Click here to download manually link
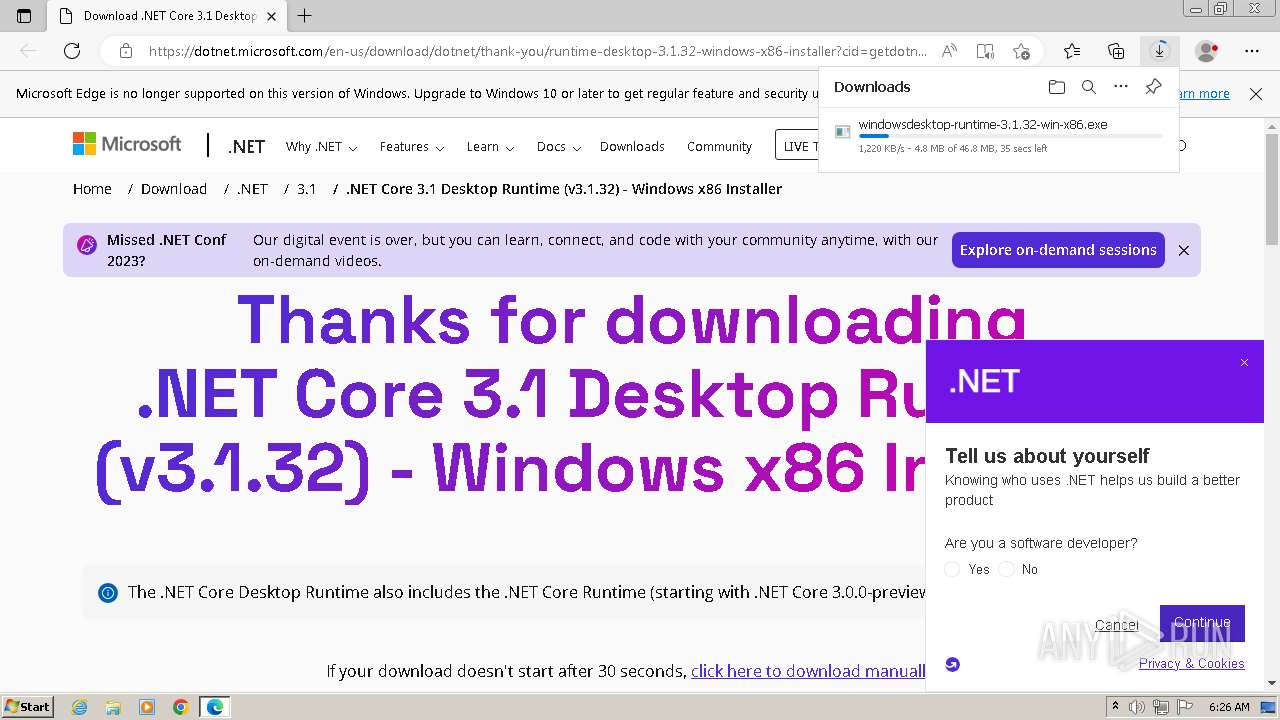 coord(808,671)
